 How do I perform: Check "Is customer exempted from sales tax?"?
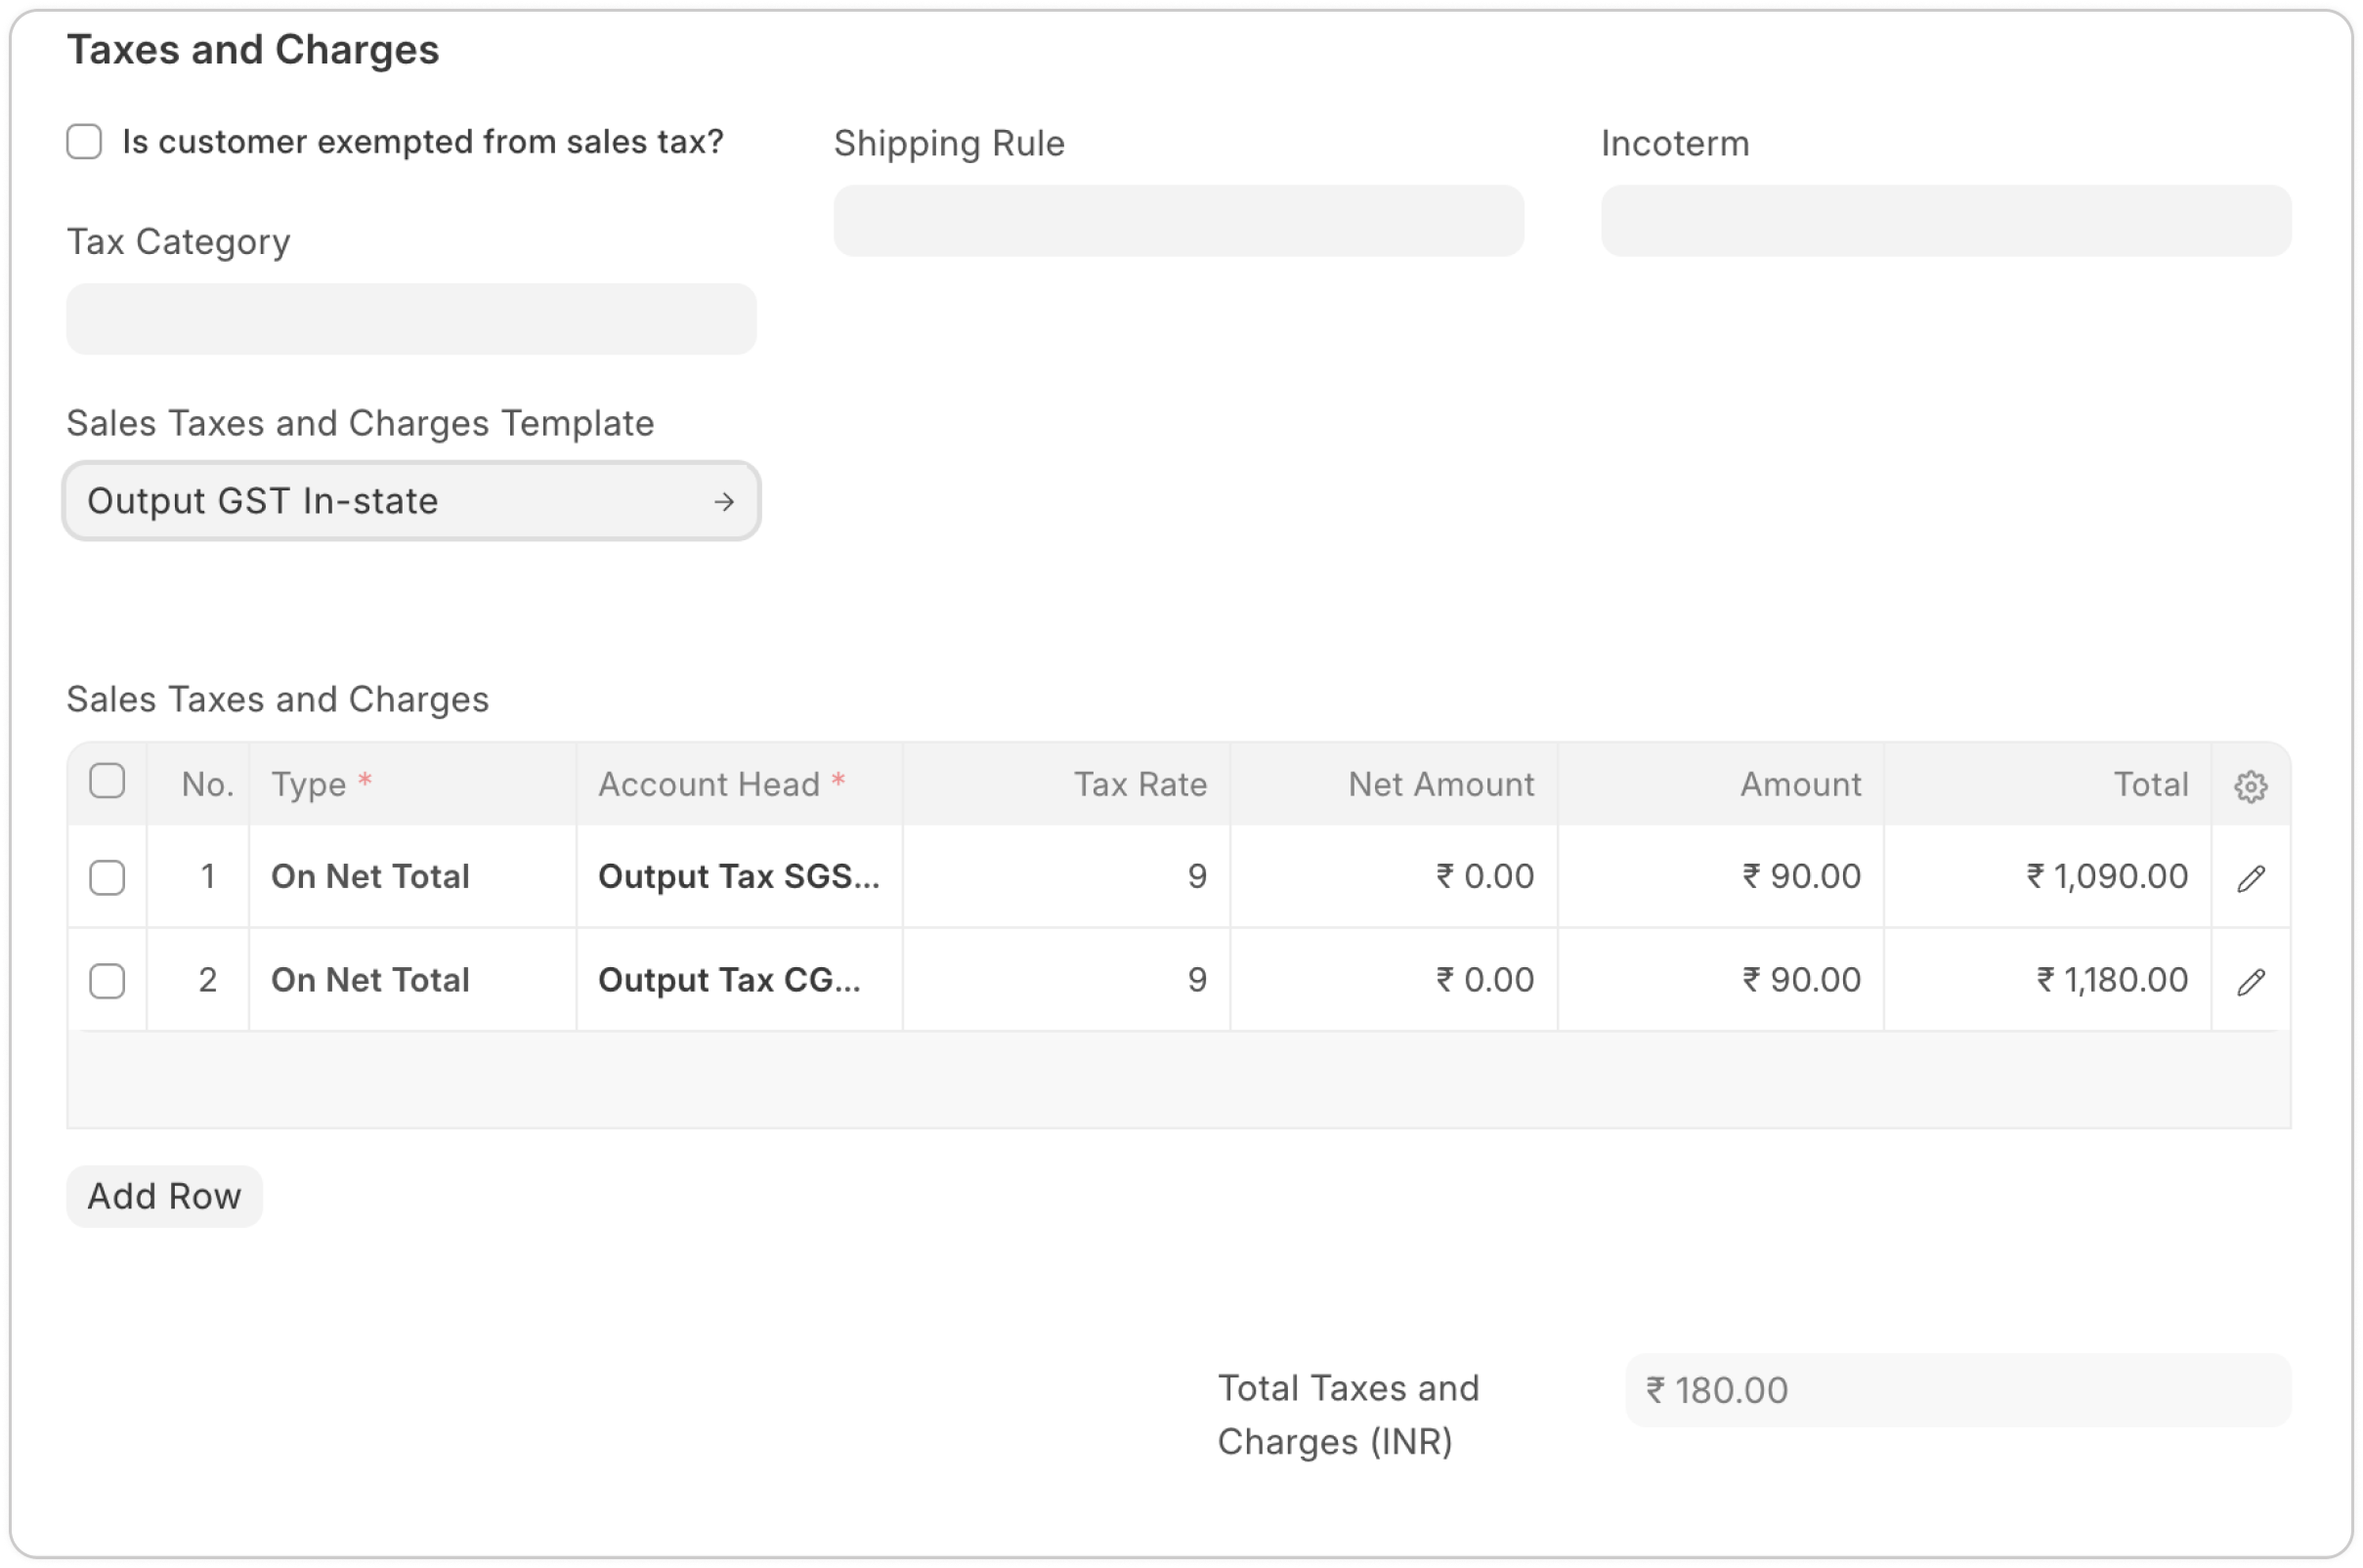(x=84, y=142)
